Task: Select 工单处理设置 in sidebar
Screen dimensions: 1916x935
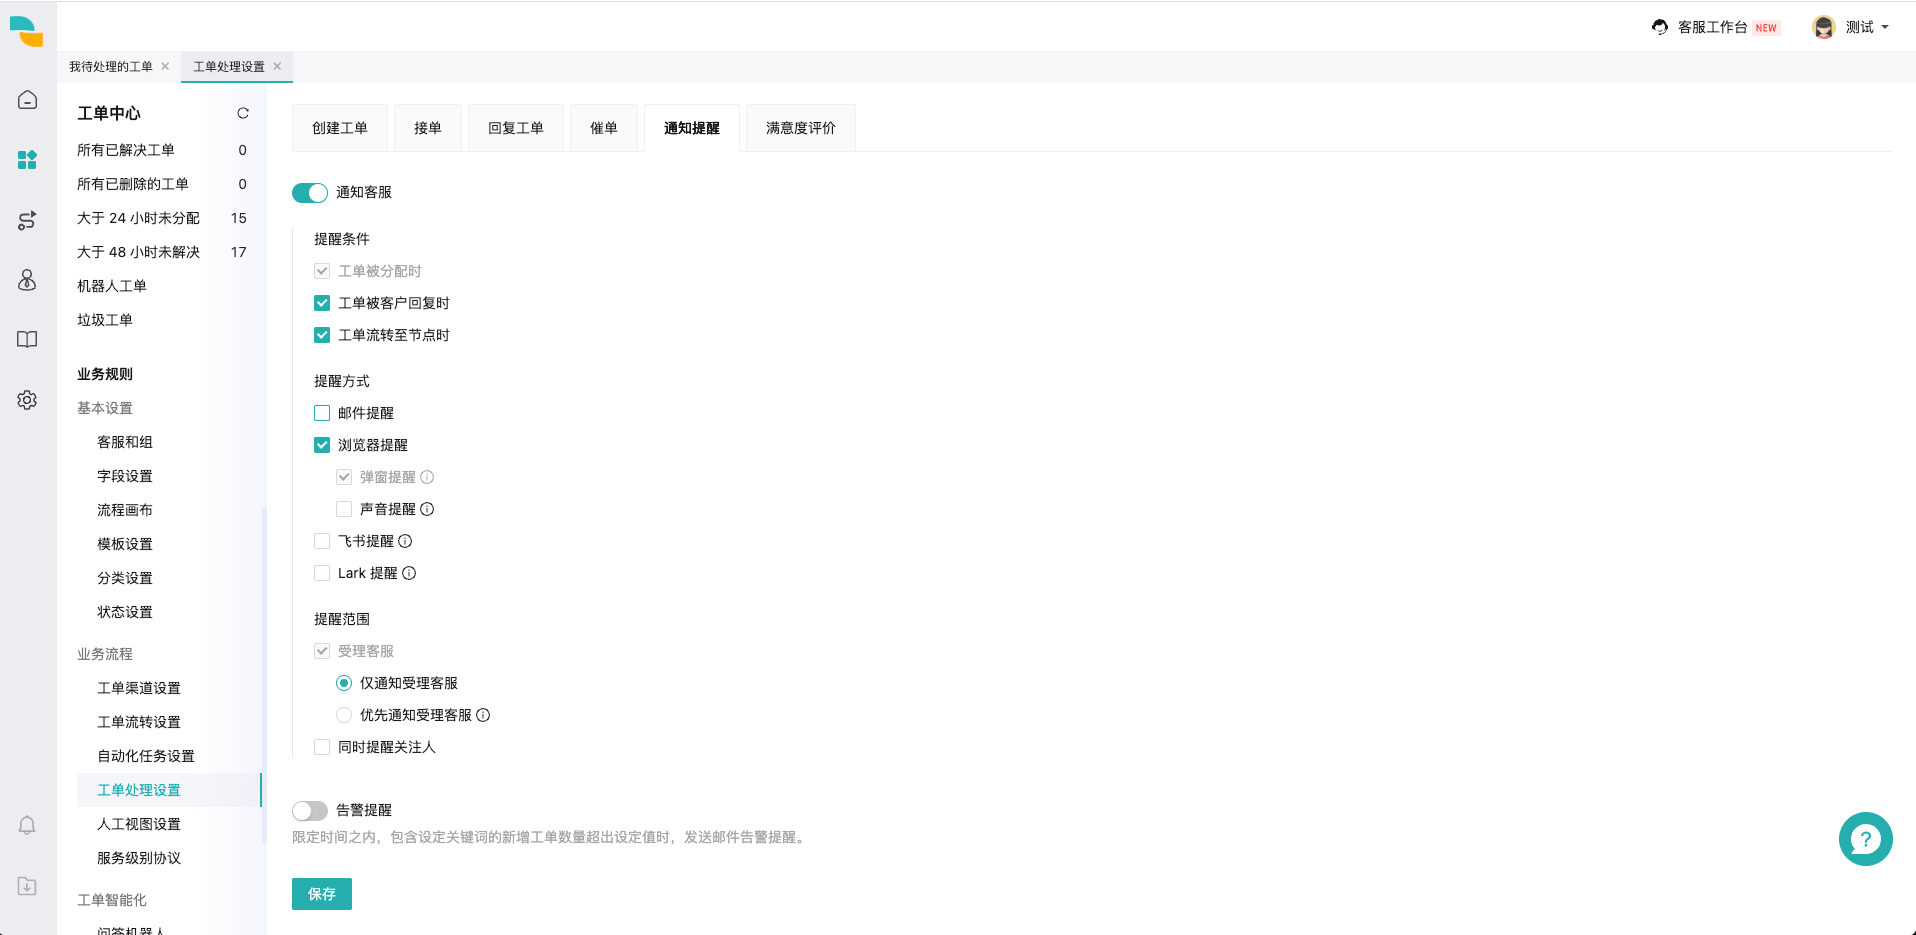Action: (168, 790)
